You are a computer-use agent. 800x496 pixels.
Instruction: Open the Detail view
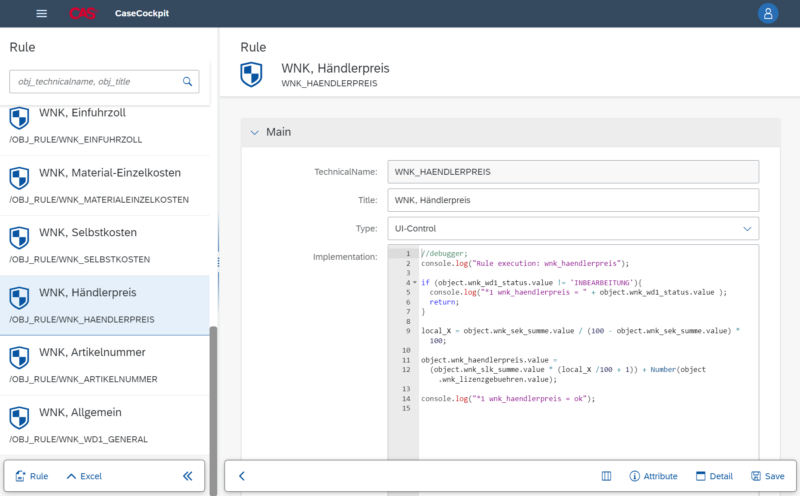714,476
